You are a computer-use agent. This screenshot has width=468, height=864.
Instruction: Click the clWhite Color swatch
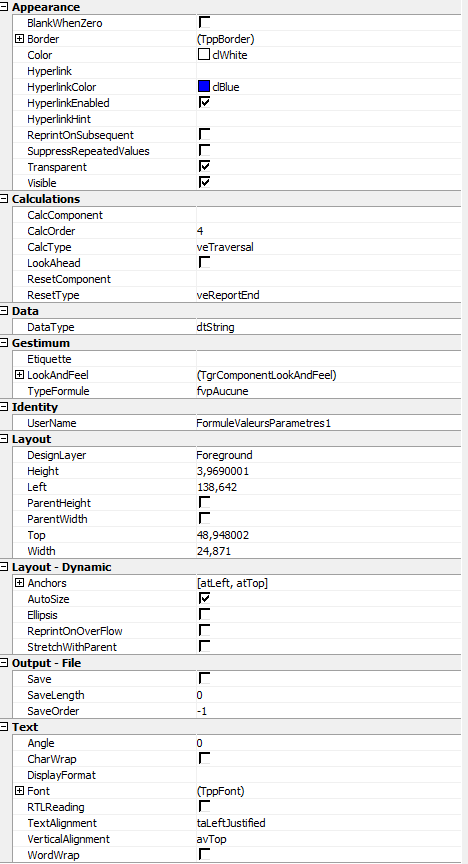tap(204, 55)
